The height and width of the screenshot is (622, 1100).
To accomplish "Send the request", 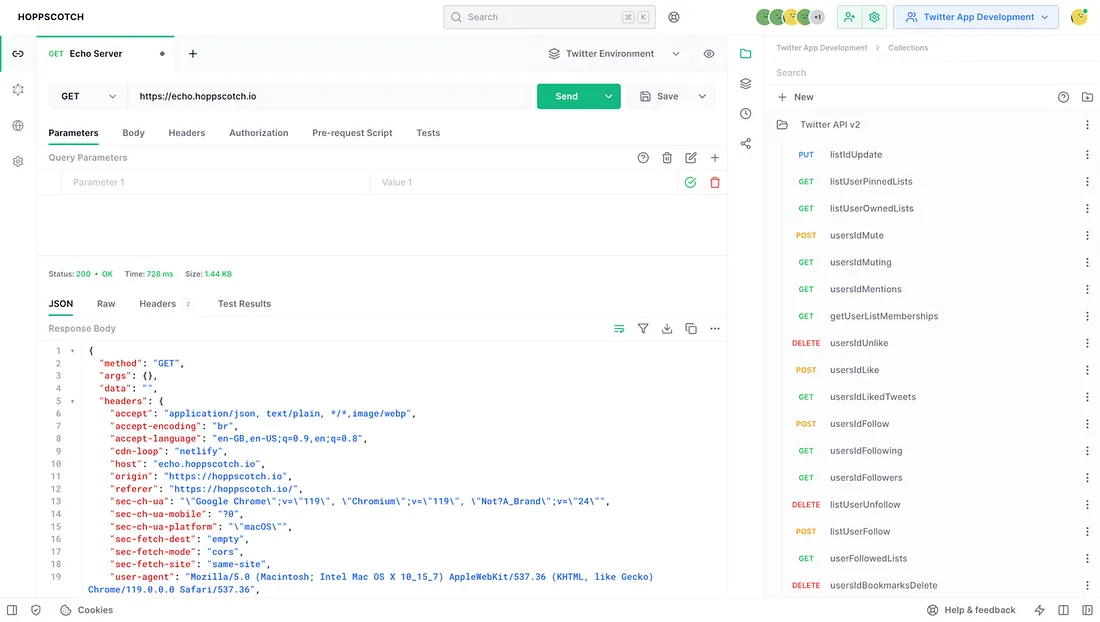I will point(567,96).
